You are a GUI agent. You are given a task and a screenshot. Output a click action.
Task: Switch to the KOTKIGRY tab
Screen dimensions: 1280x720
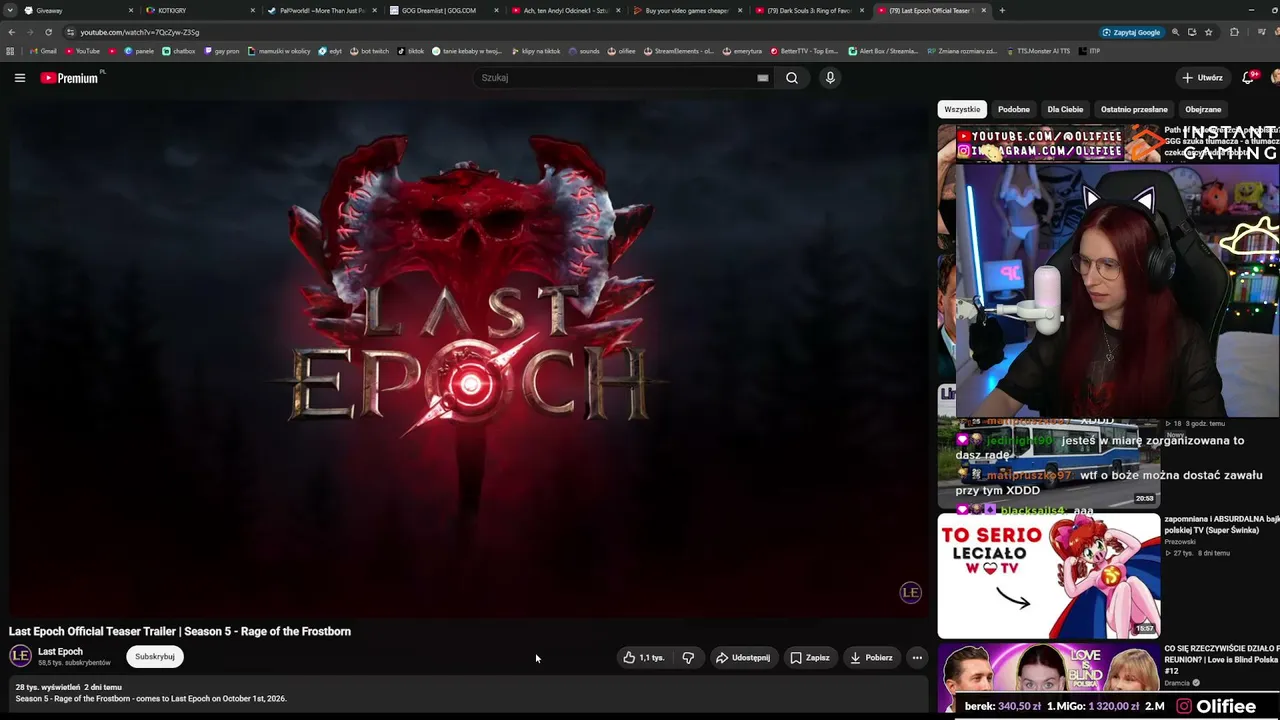tap(199, 10)
